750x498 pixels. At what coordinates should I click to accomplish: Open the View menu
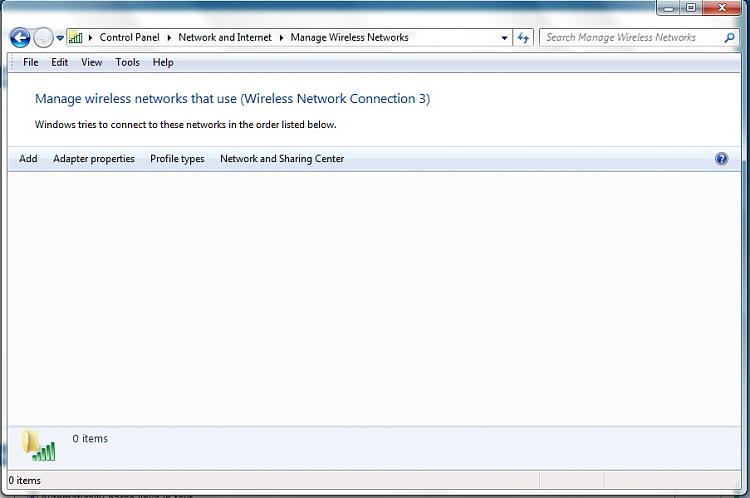(x=91, y=62)
